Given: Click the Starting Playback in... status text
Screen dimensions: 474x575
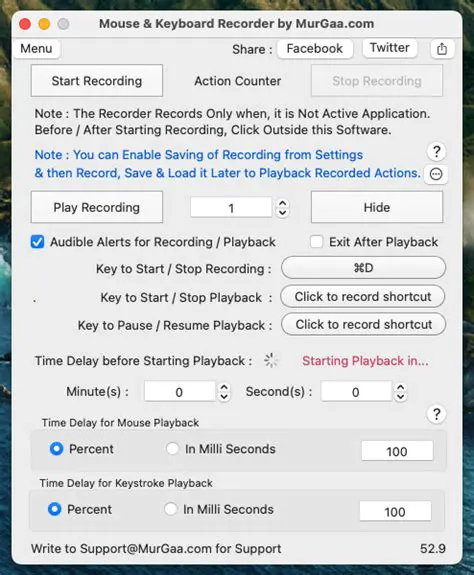Looking at the screenshot, I should point(365,361).
